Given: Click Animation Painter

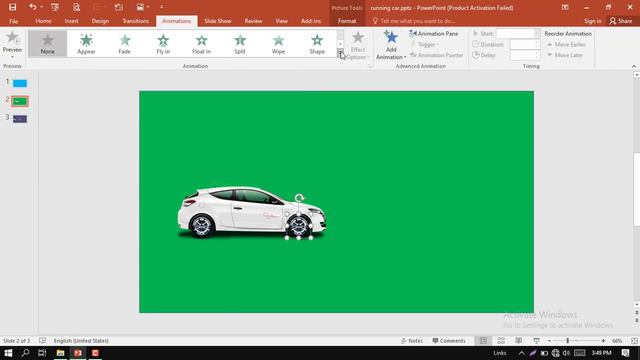Looking at the screenshot, I should (x=436, y=55).
